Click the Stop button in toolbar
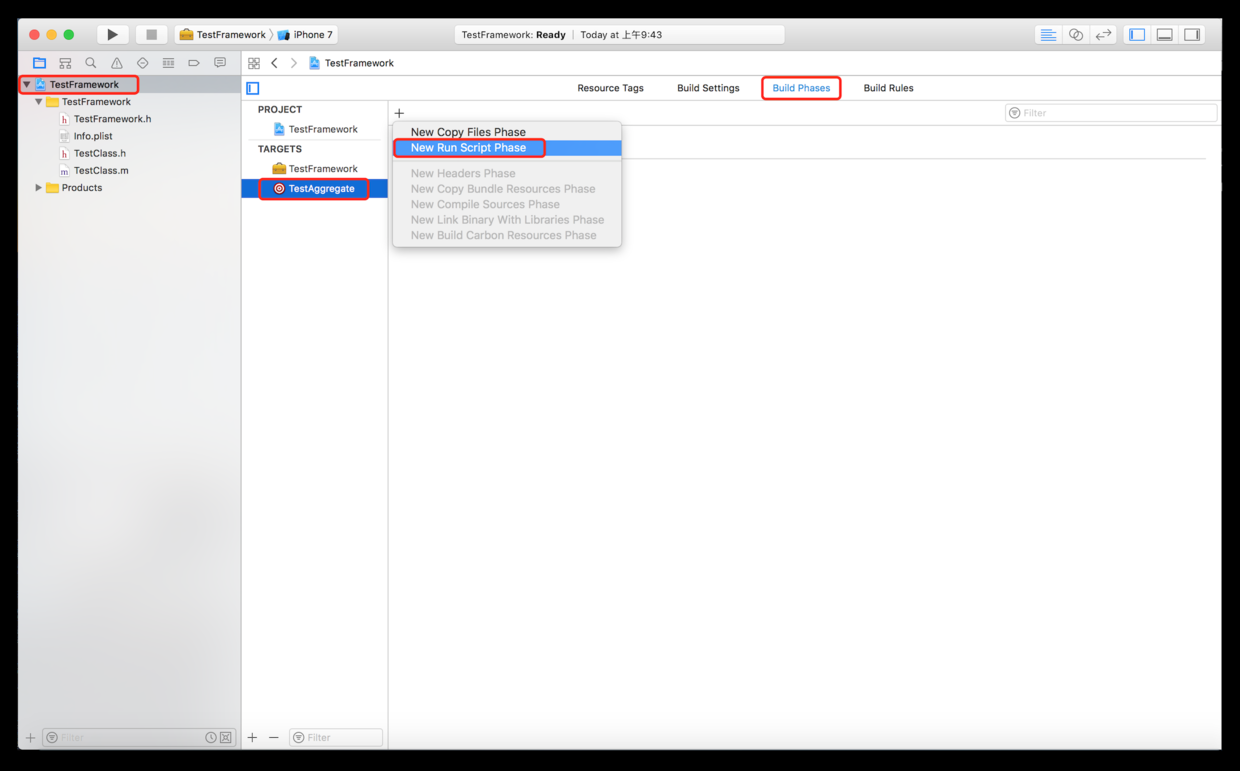 (x=151, y=35)
